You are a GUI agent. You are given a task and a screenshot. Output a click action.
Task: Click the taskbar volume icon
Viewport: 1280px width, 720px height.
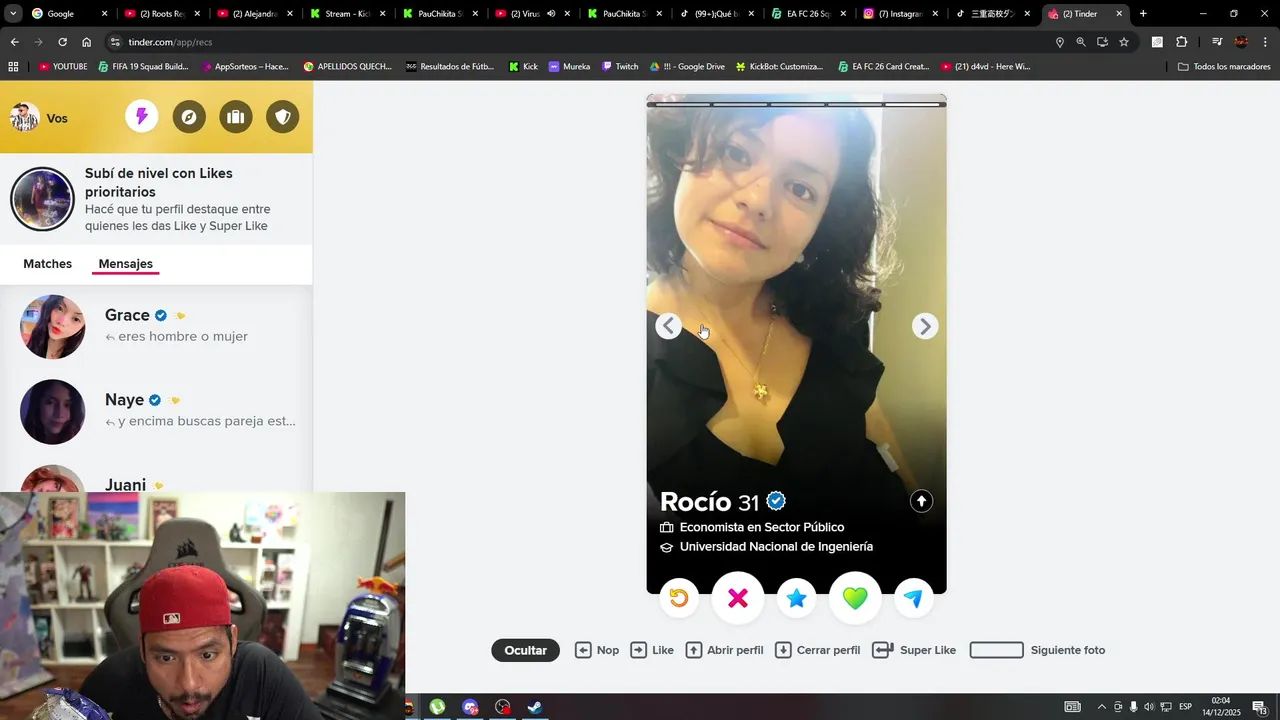(x=1148, y=707)
